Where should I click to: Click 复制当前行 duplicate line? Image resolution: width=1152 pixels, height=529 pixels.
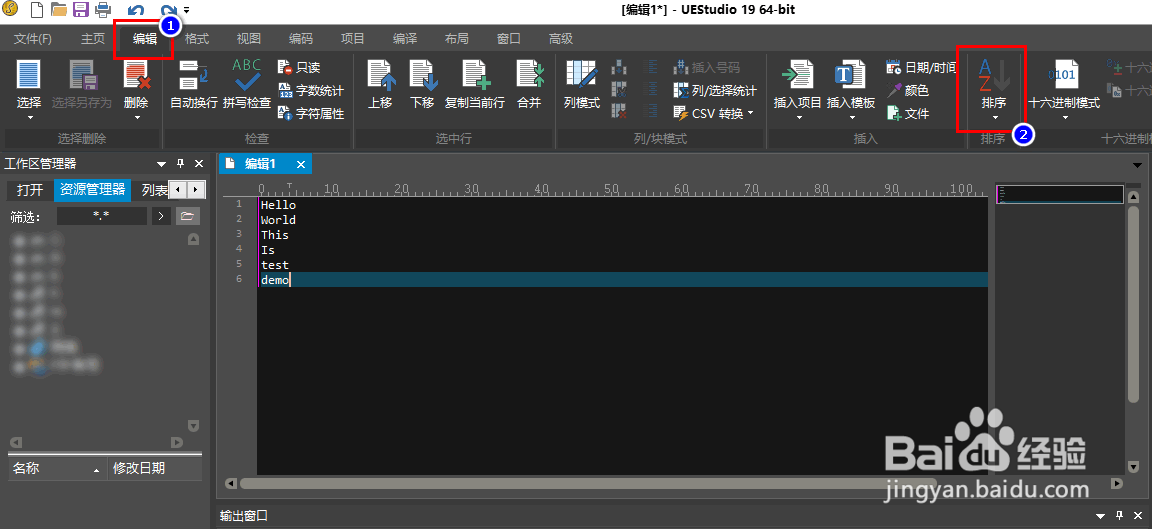pyautogui.click(x=475, y=85)
